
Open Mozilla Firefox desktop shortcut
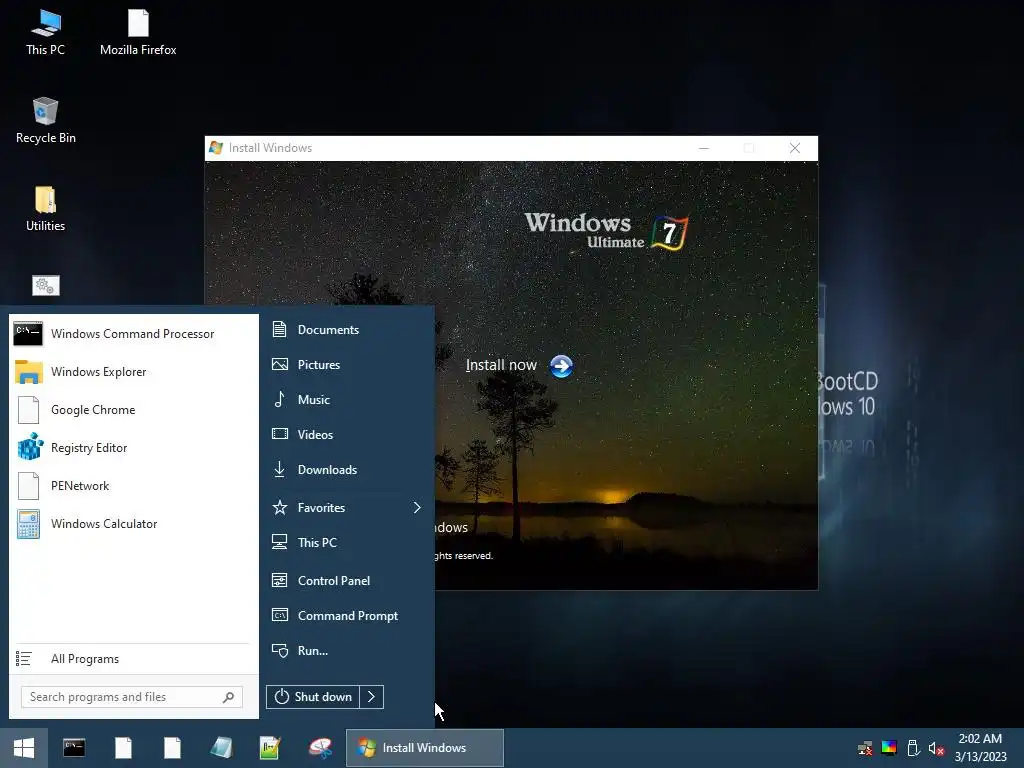pos(138,33)
